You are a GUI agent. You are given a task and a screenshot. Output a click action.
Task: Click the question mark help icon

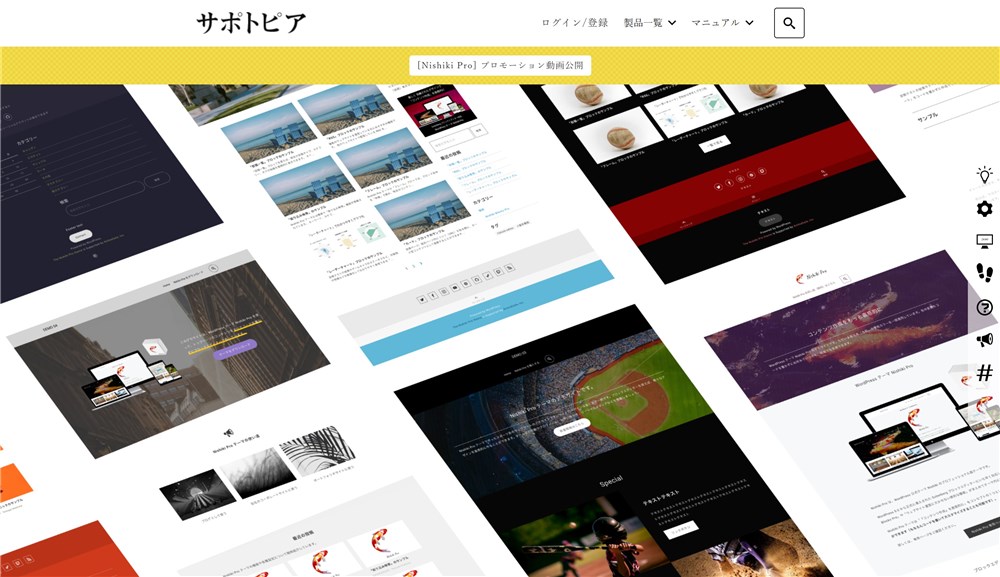(x=985, y=307)
